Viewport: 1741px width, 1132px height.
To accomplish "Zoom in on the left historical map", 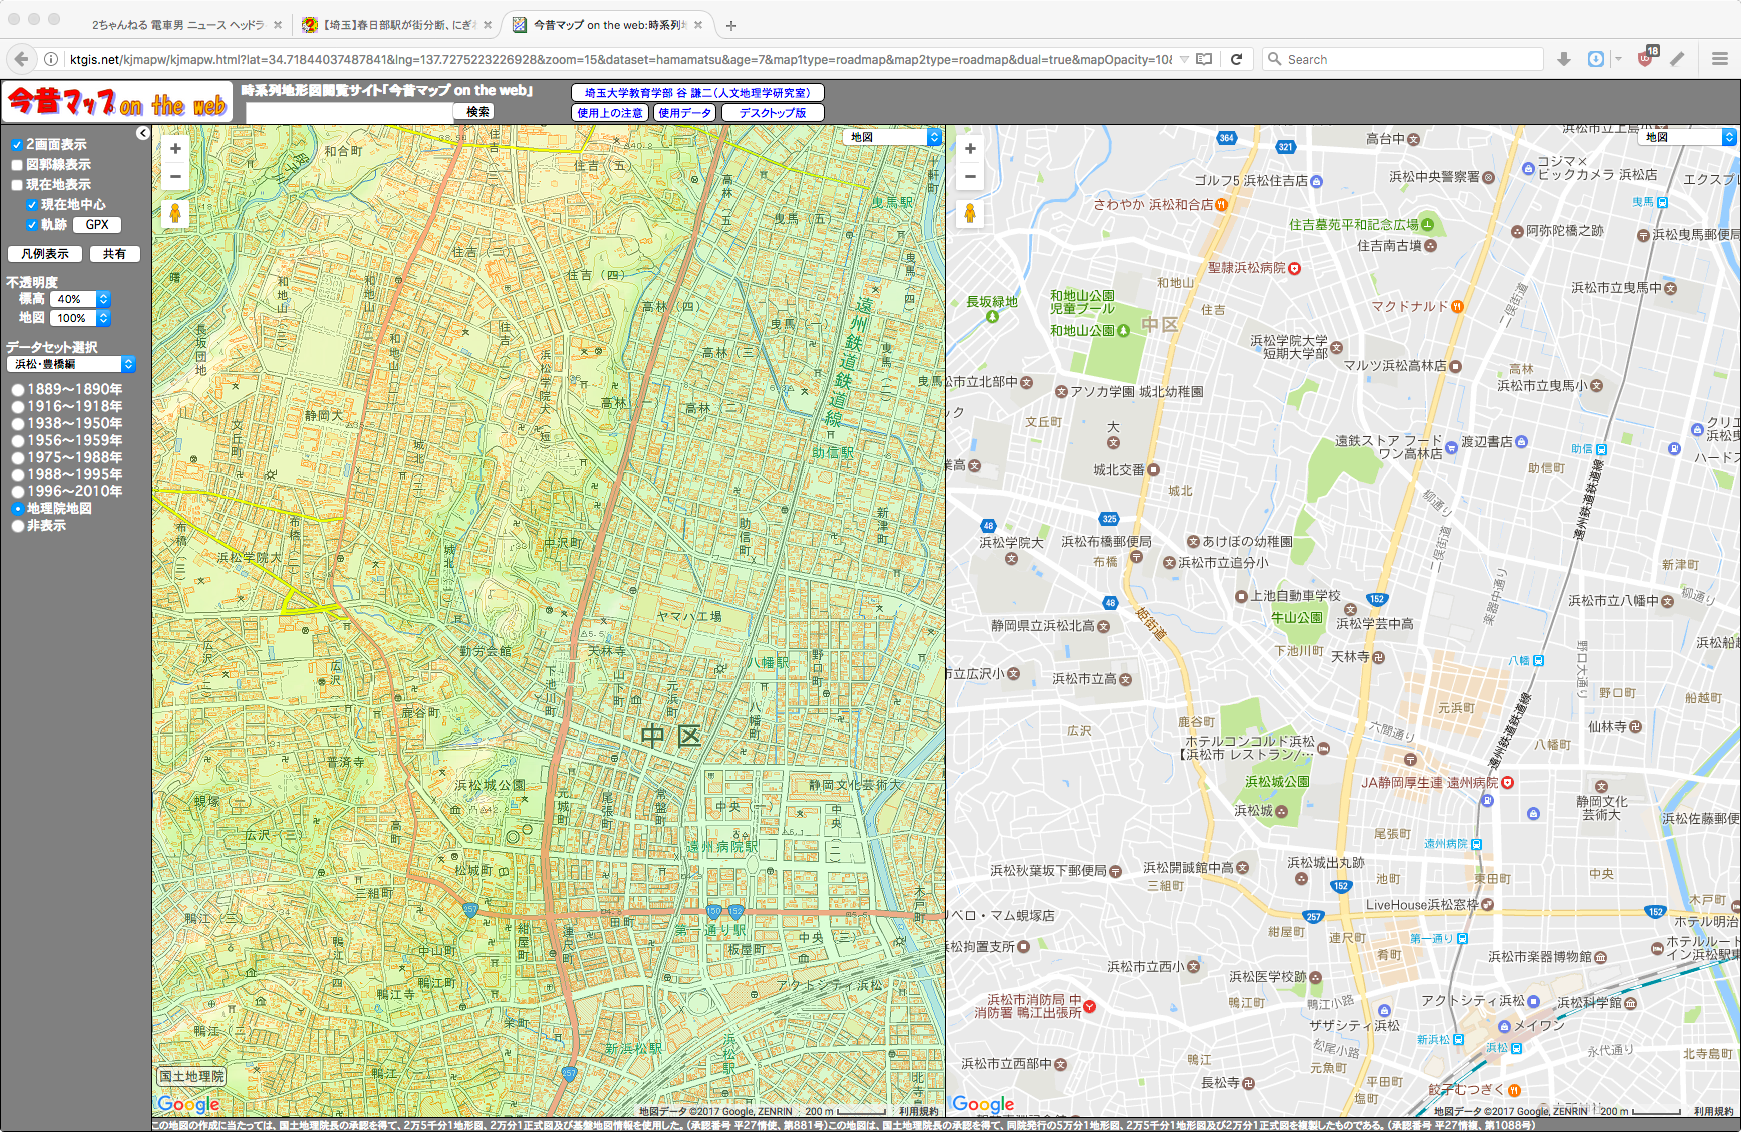I will click(x=175, y=149).
